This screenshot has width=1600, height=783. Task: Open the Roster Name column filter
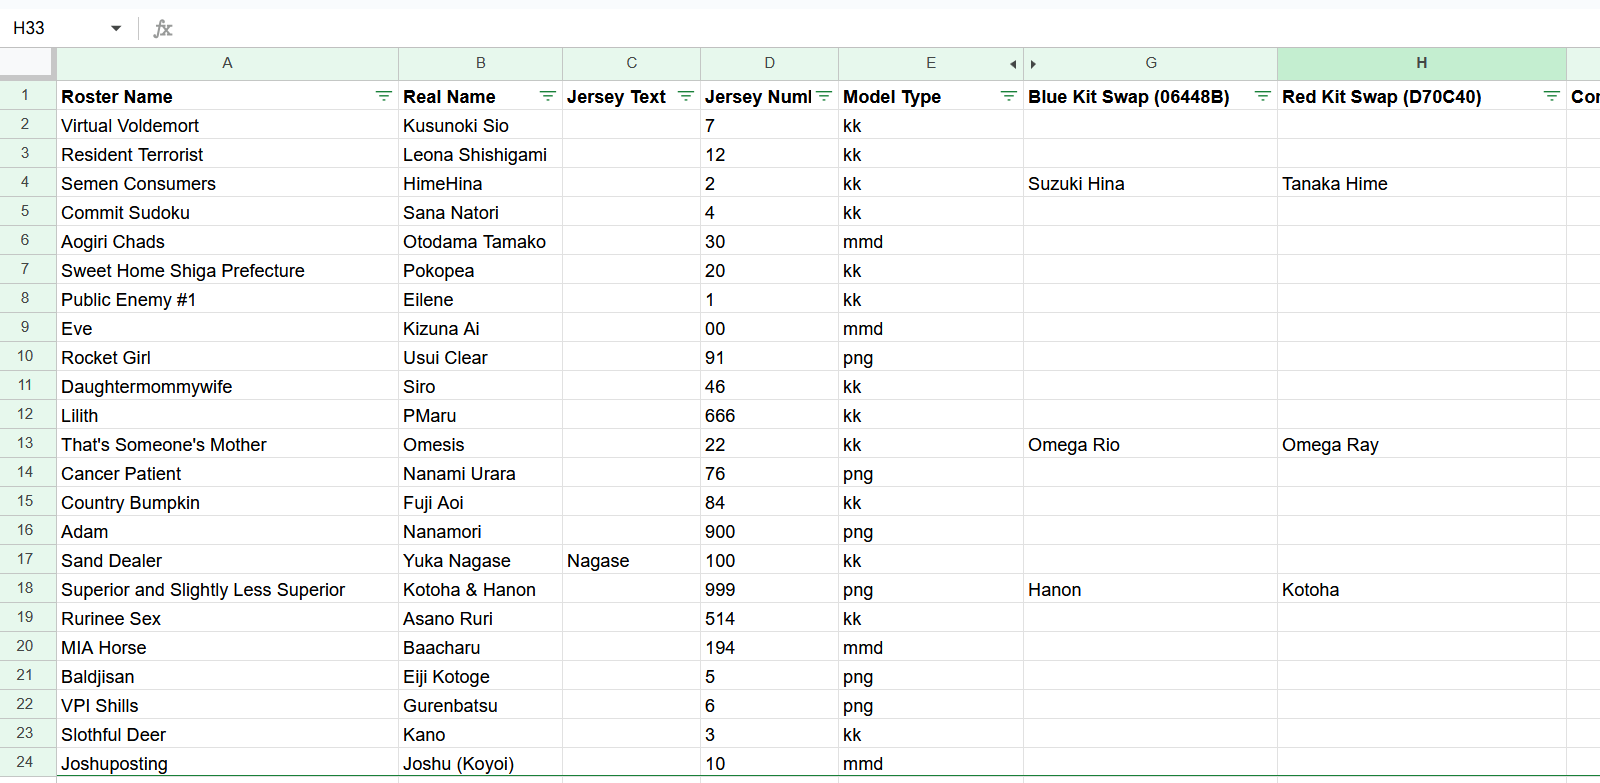pyautogui.click(x=383, y=96)
